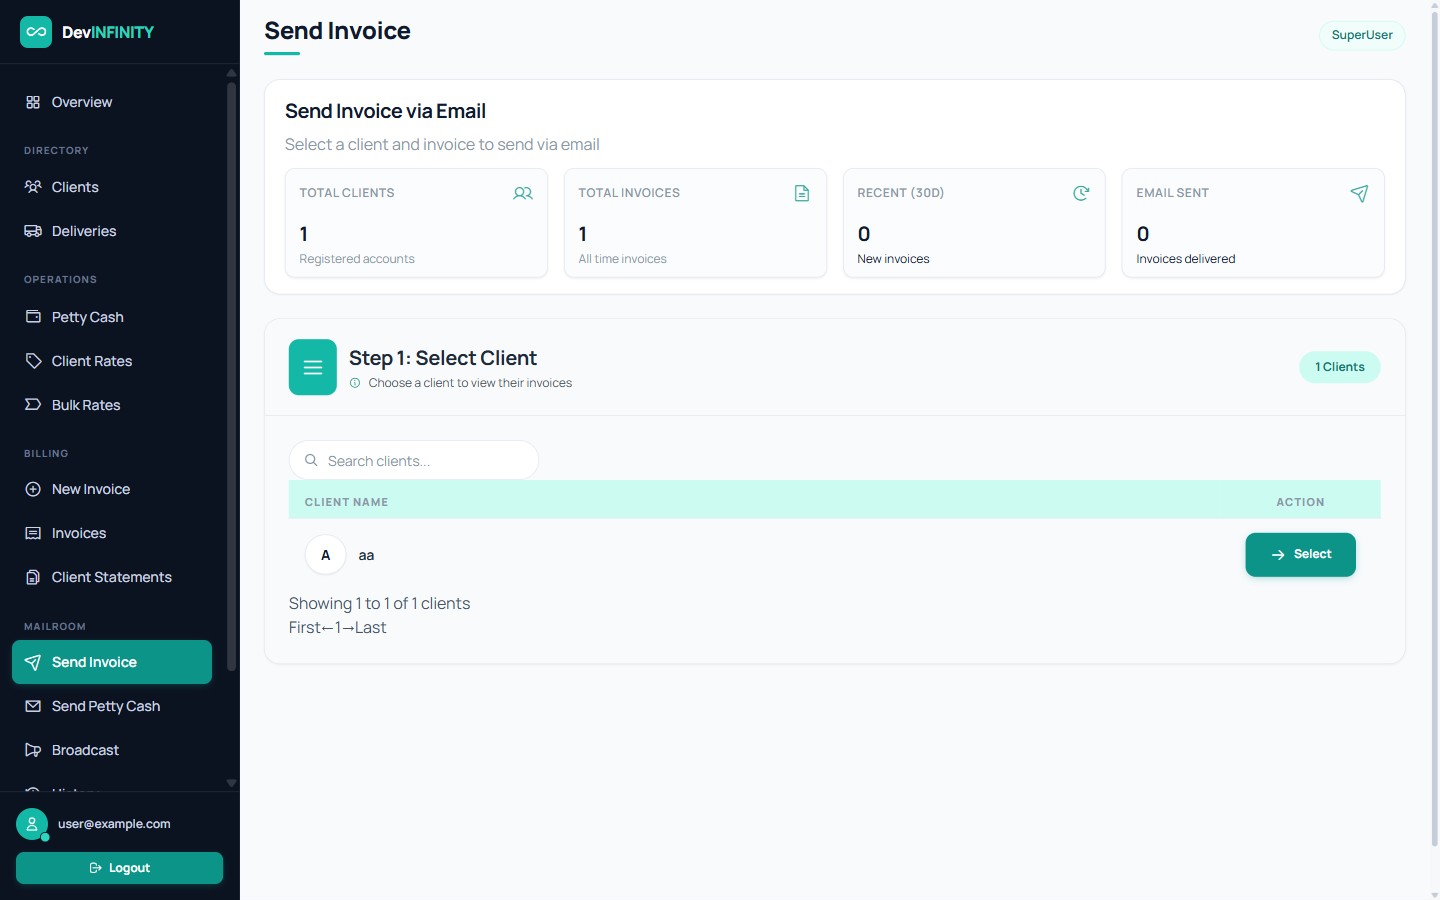This screenshot has width=1440, height=900.
Task: Navigate to Client Statements under Billing
Action: point(112,577)
